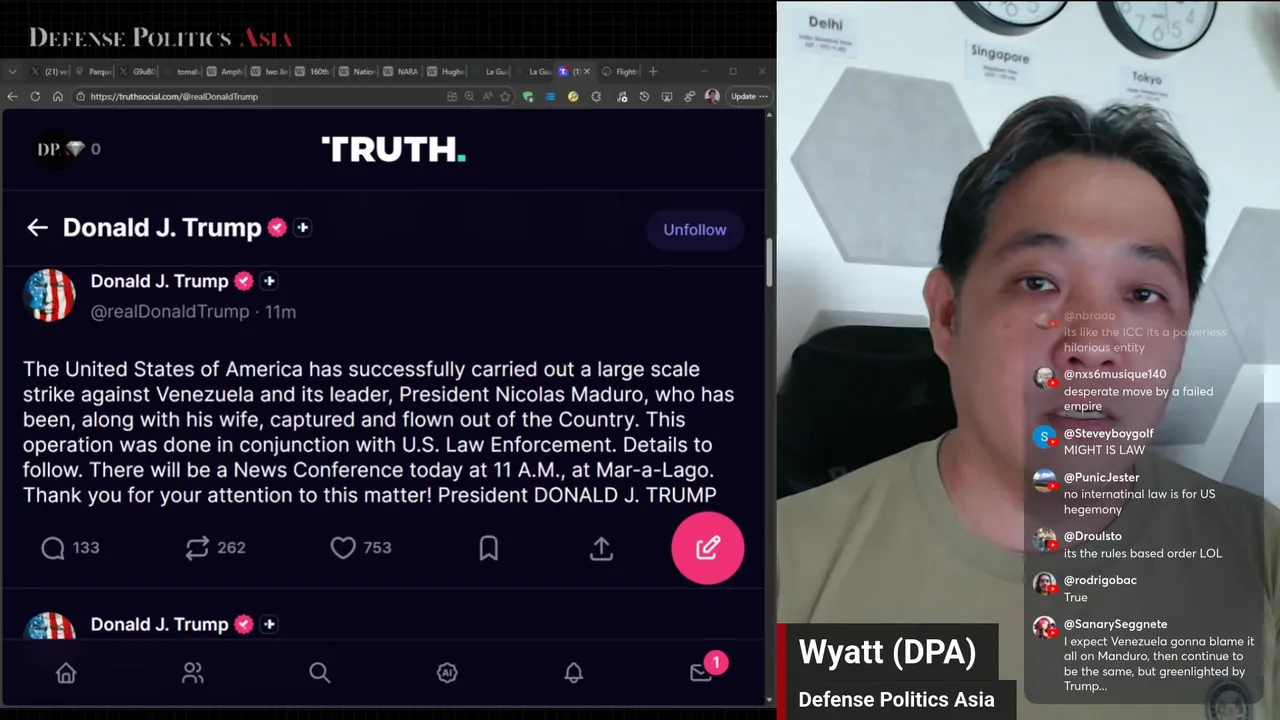Share the Venezuela strike post
The width and height of the screenshot is (1280, 720).
click(601, 548)
